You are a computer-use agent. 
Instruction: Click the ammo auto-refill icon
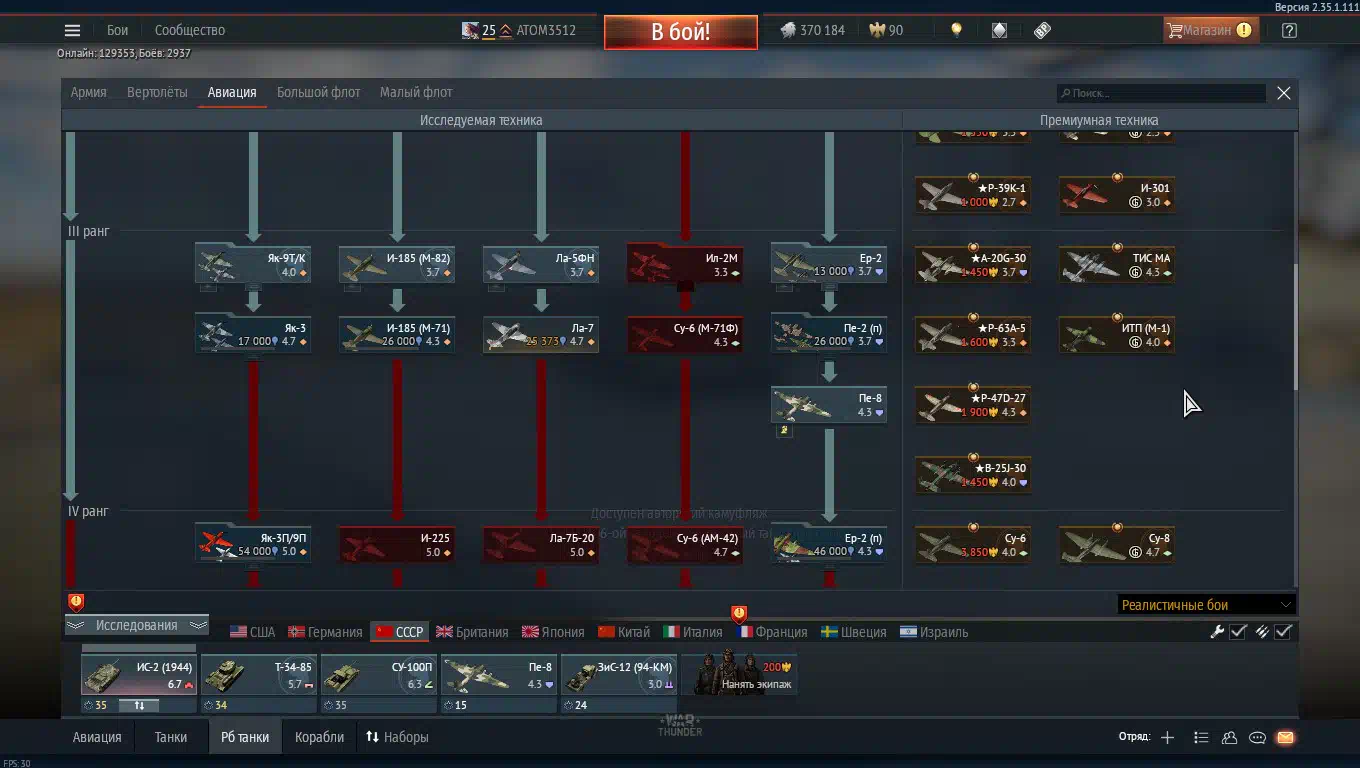(1262, 631)
